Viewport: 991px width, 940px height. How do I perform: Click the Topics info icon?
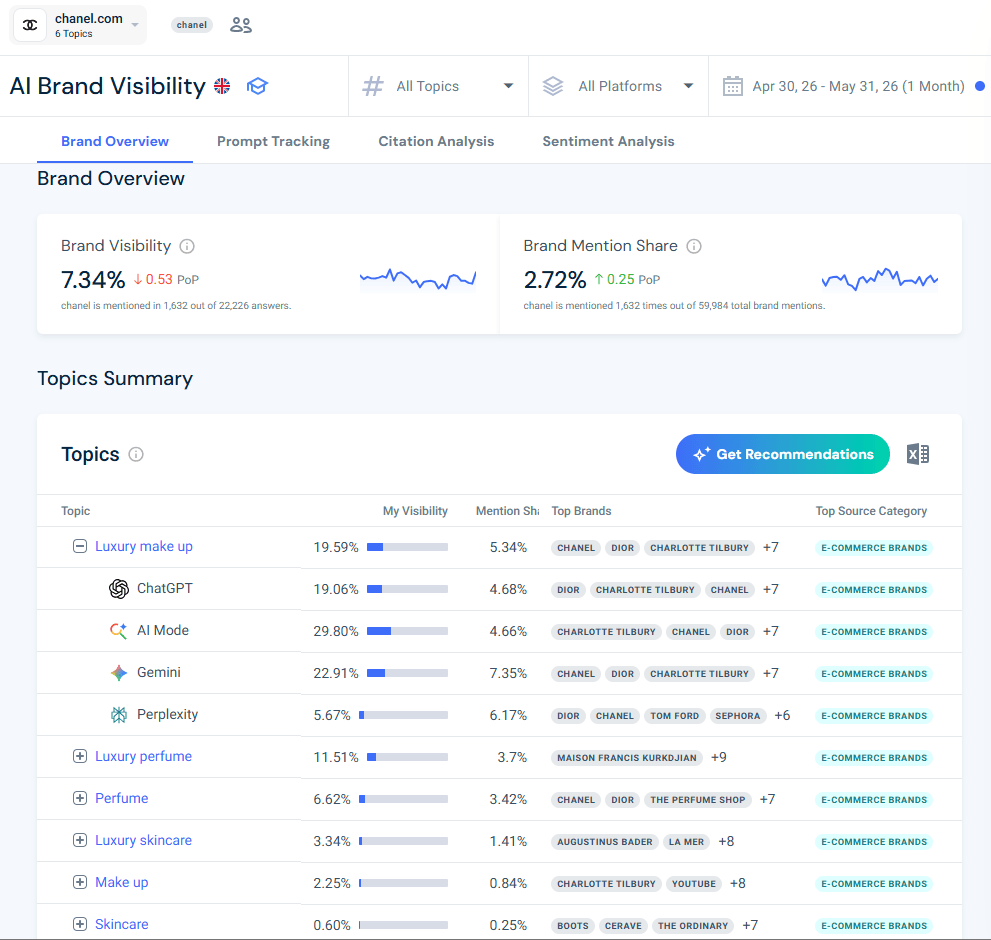coord(136,455)
